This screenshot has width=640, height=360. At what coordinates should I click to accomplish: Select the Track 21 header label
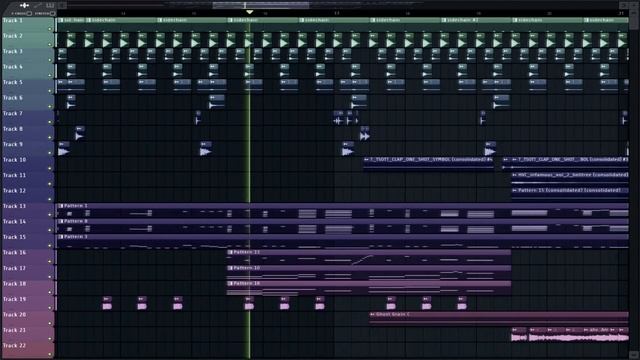(x=14, y=330)
